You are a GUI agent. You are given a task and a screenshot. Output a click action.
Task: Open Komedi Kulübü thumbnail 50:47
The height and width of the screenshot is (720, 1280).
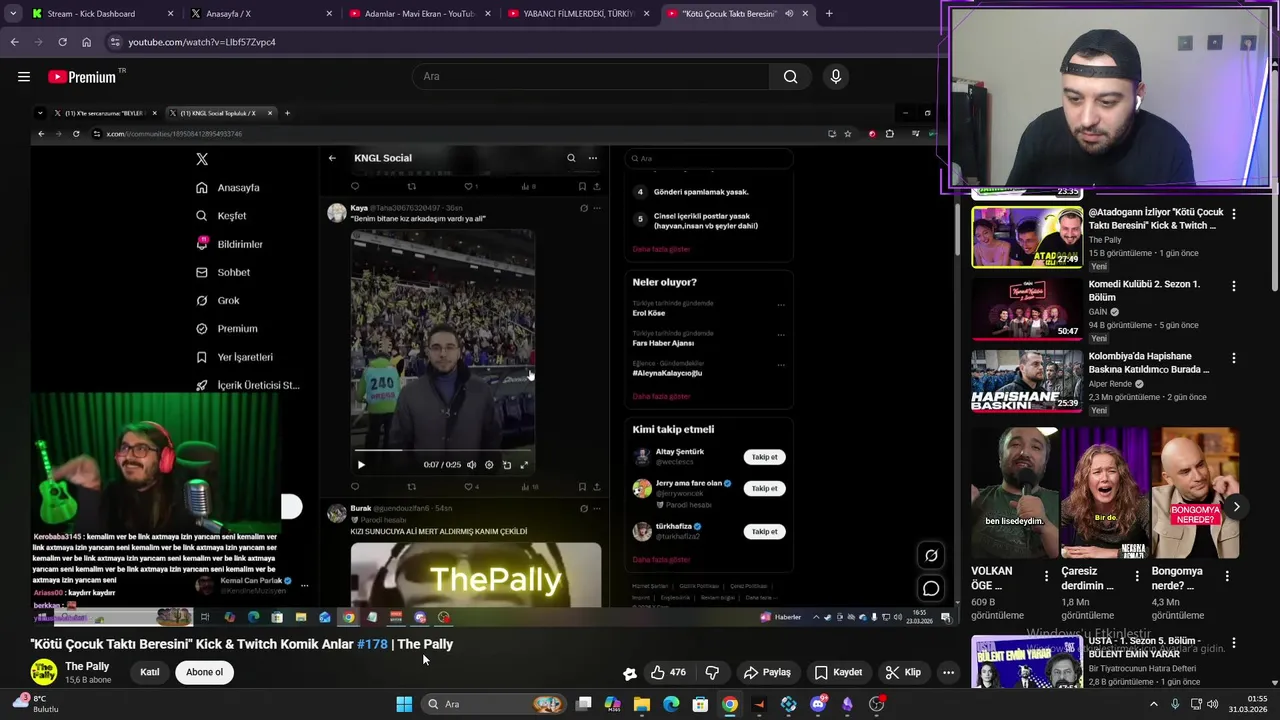pos(1027,309)
